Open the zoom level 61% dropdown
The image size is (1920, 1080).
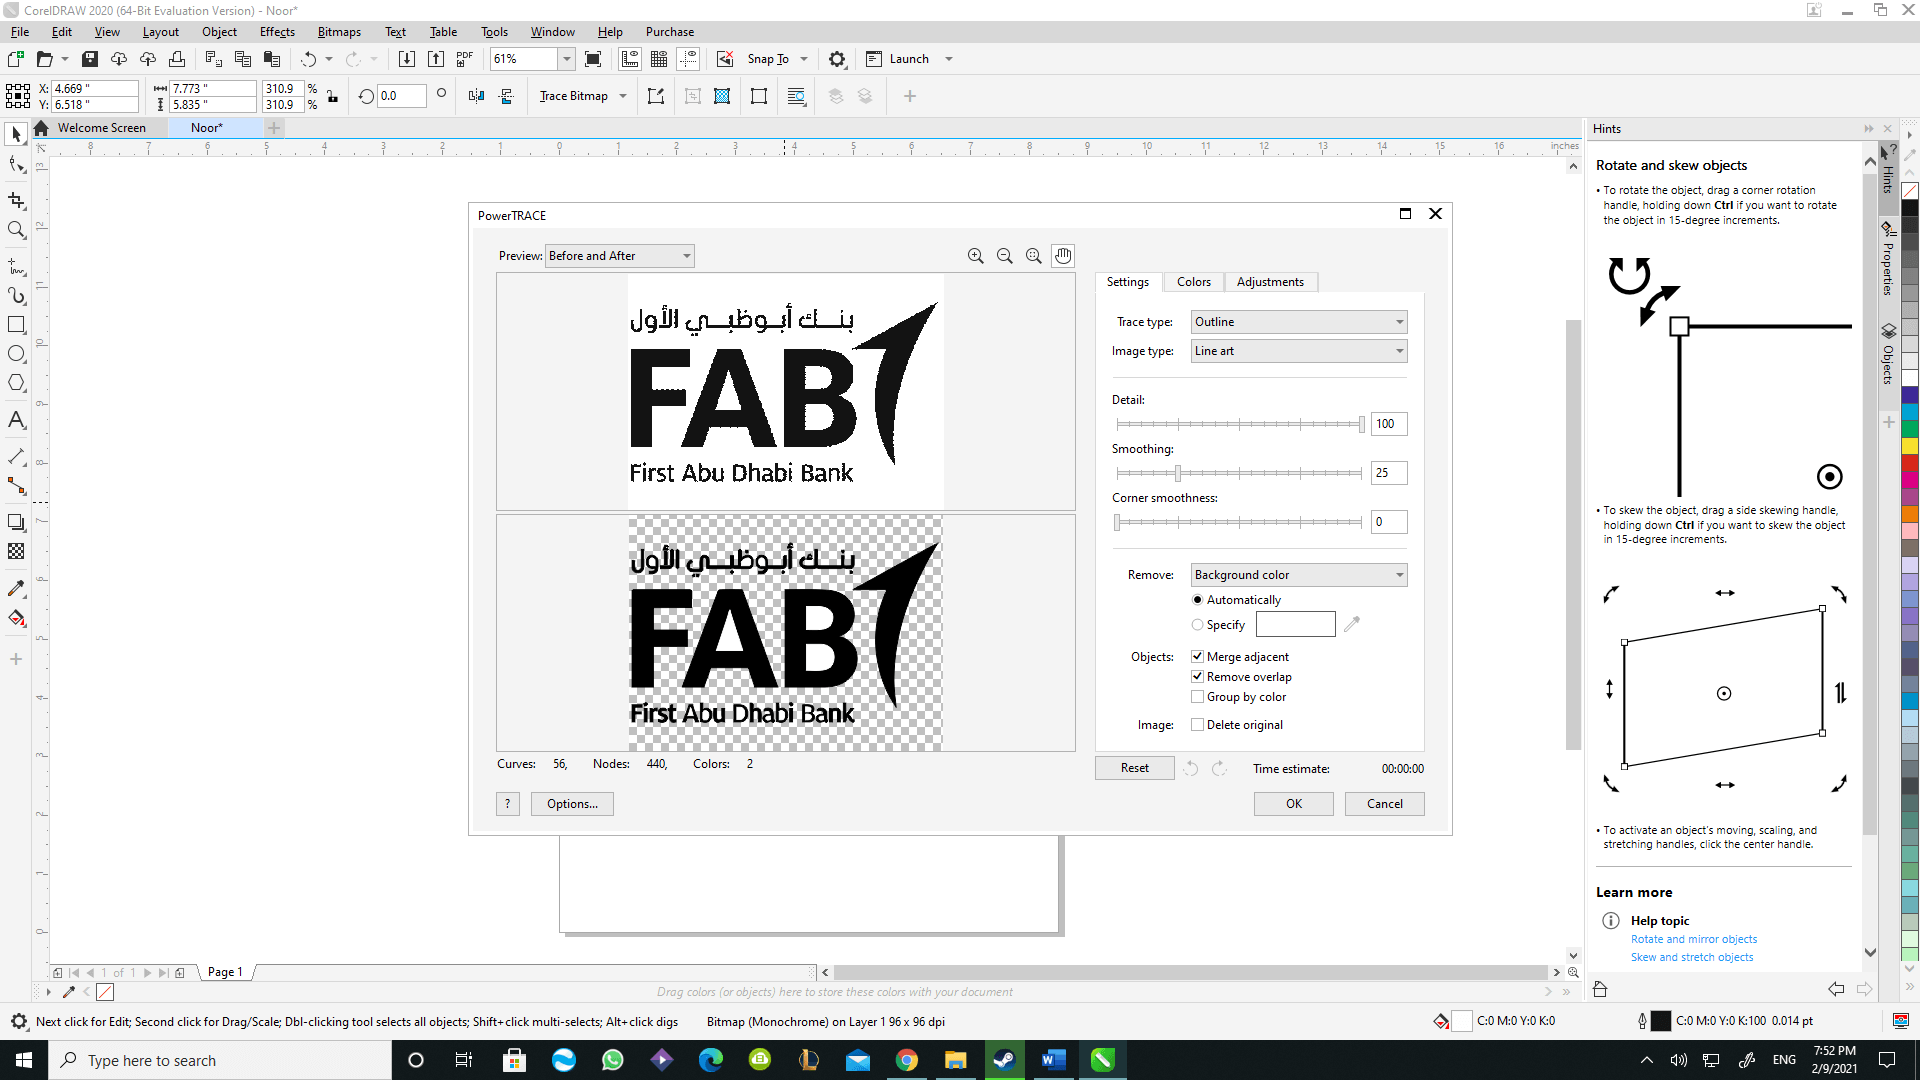pos(566,59)
